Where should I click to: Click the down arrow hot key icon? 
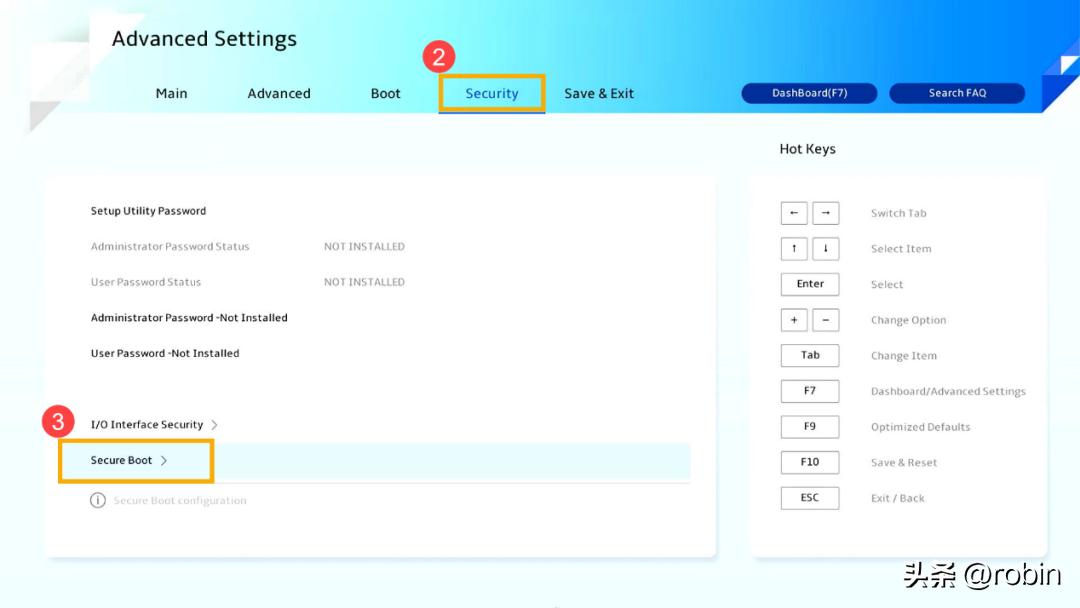click(825, 249)
